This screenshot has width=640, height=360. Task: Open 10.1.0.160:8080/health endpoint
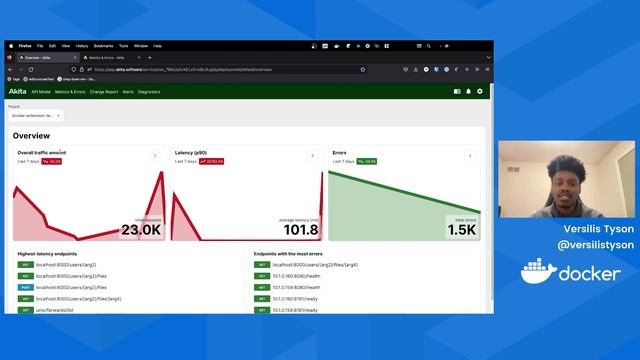coord(287,276)
